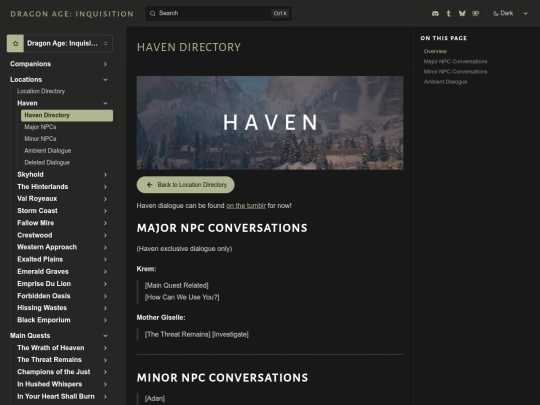Open The Threat Remains quest
Image resolution: width=540 pixels, height=405 pixels.
(49, 360)
